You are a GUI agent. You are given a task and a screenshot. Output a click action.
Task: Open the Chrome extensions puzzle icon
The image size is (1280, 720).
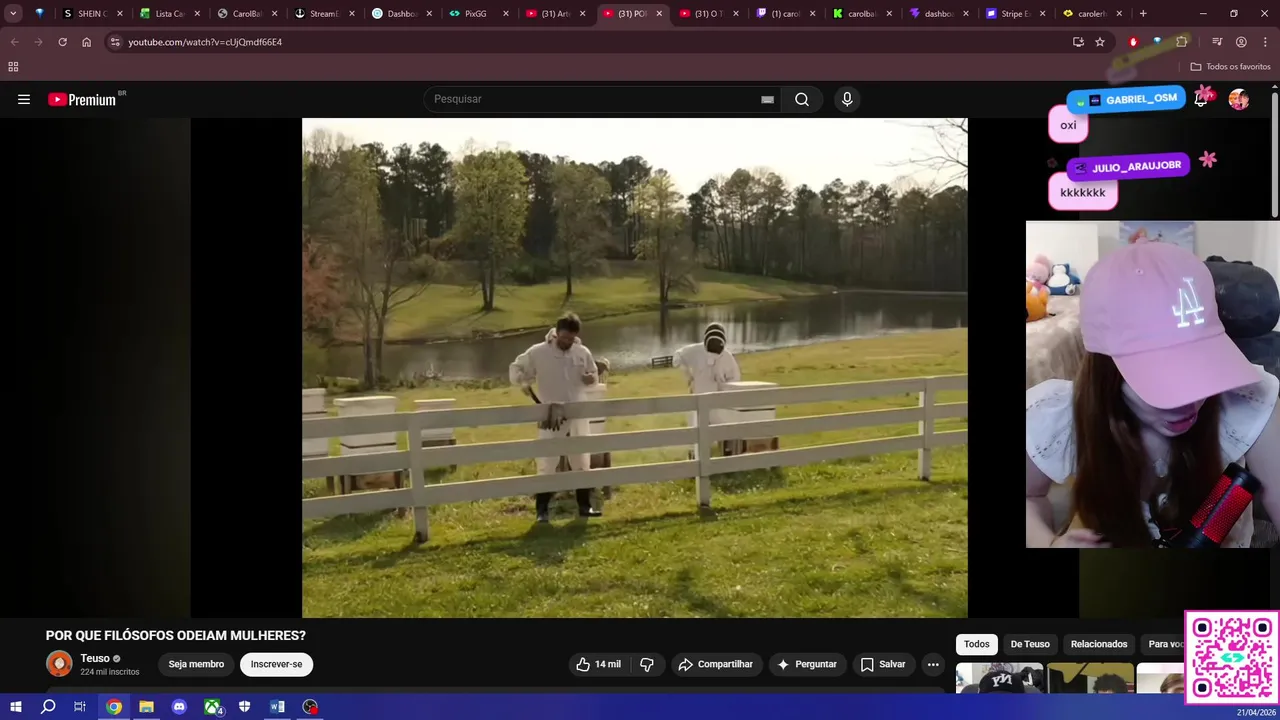click(1182, 42)
